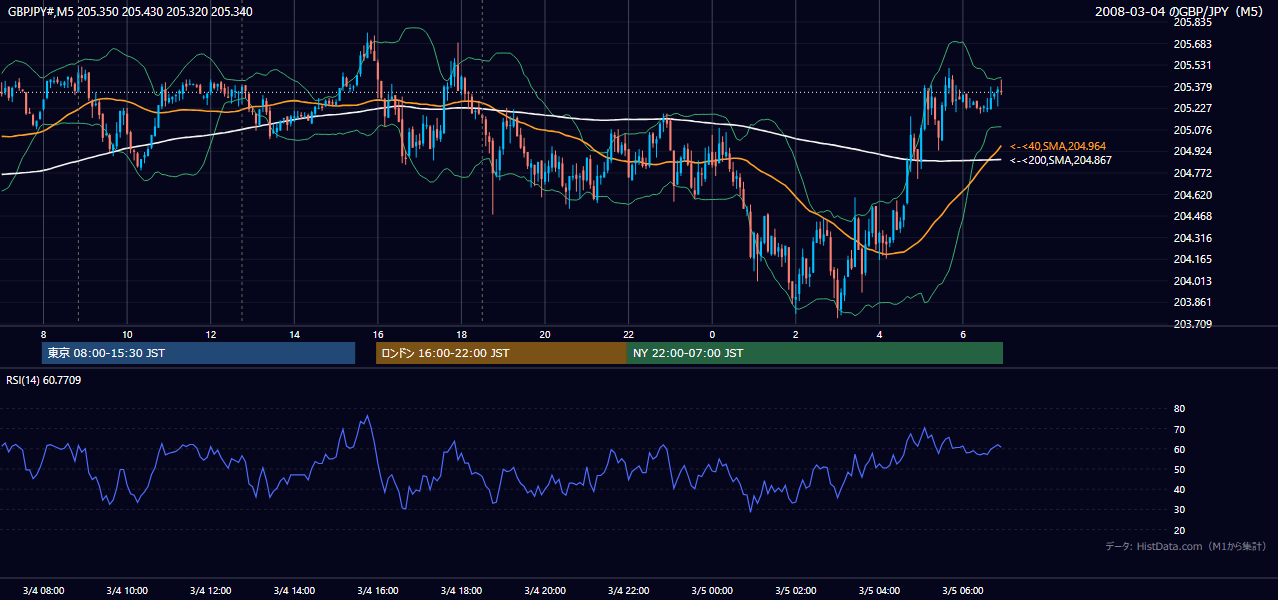The height and width of the screenshot is (600, 1278).
Task: Click the 3/4 08:00 time label
Action: tap(43, 590)
